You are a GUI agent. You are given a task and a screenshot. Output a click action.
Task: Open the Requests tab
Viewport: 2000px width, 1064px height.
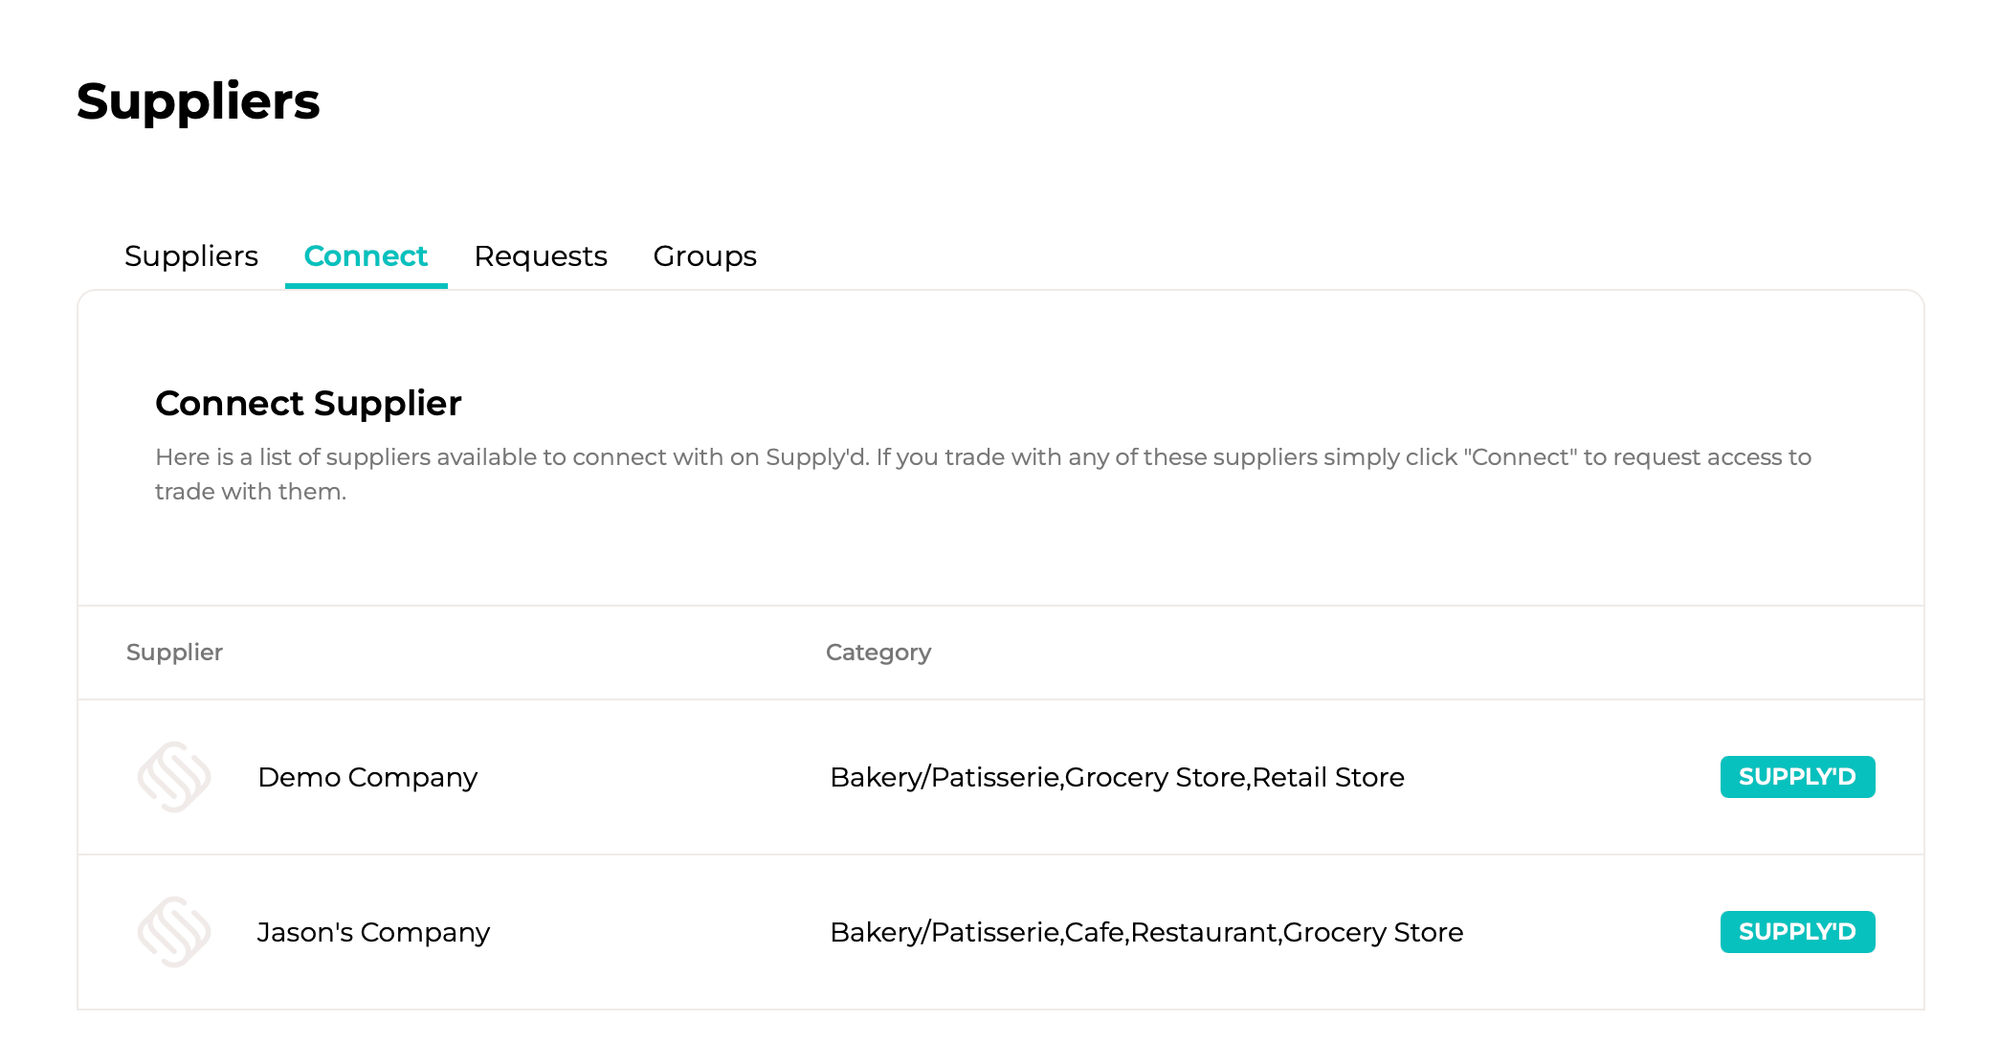point(540,256)
